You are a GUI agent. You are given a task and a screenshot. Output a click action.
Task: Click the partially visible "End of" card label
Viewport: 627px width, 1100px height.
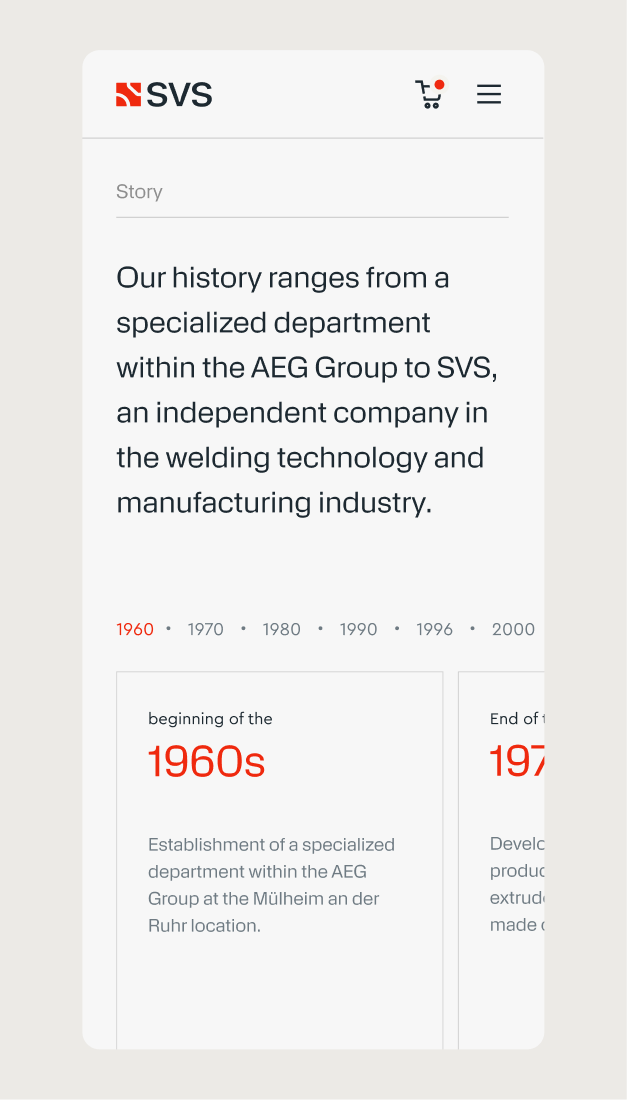click(515, 719)
